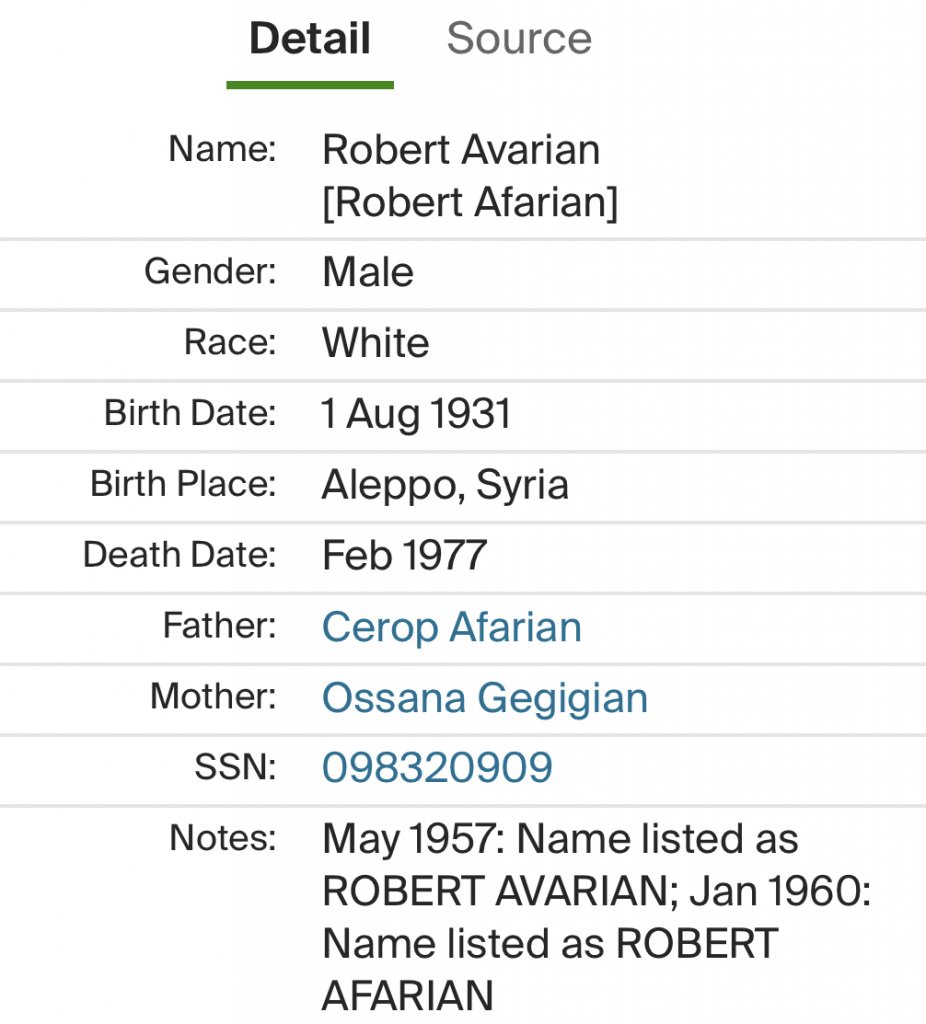Click the birth place Aleppo, Syria
This screenshot has height=1024, width=926.
point(445,485)
